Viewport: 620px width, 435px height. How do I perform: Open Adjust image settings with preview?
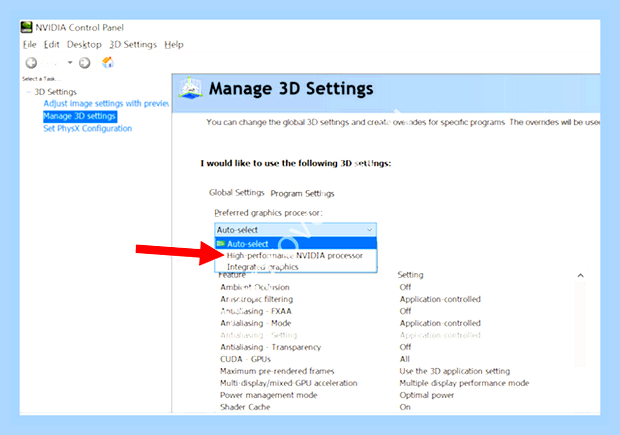click(106, 104)
